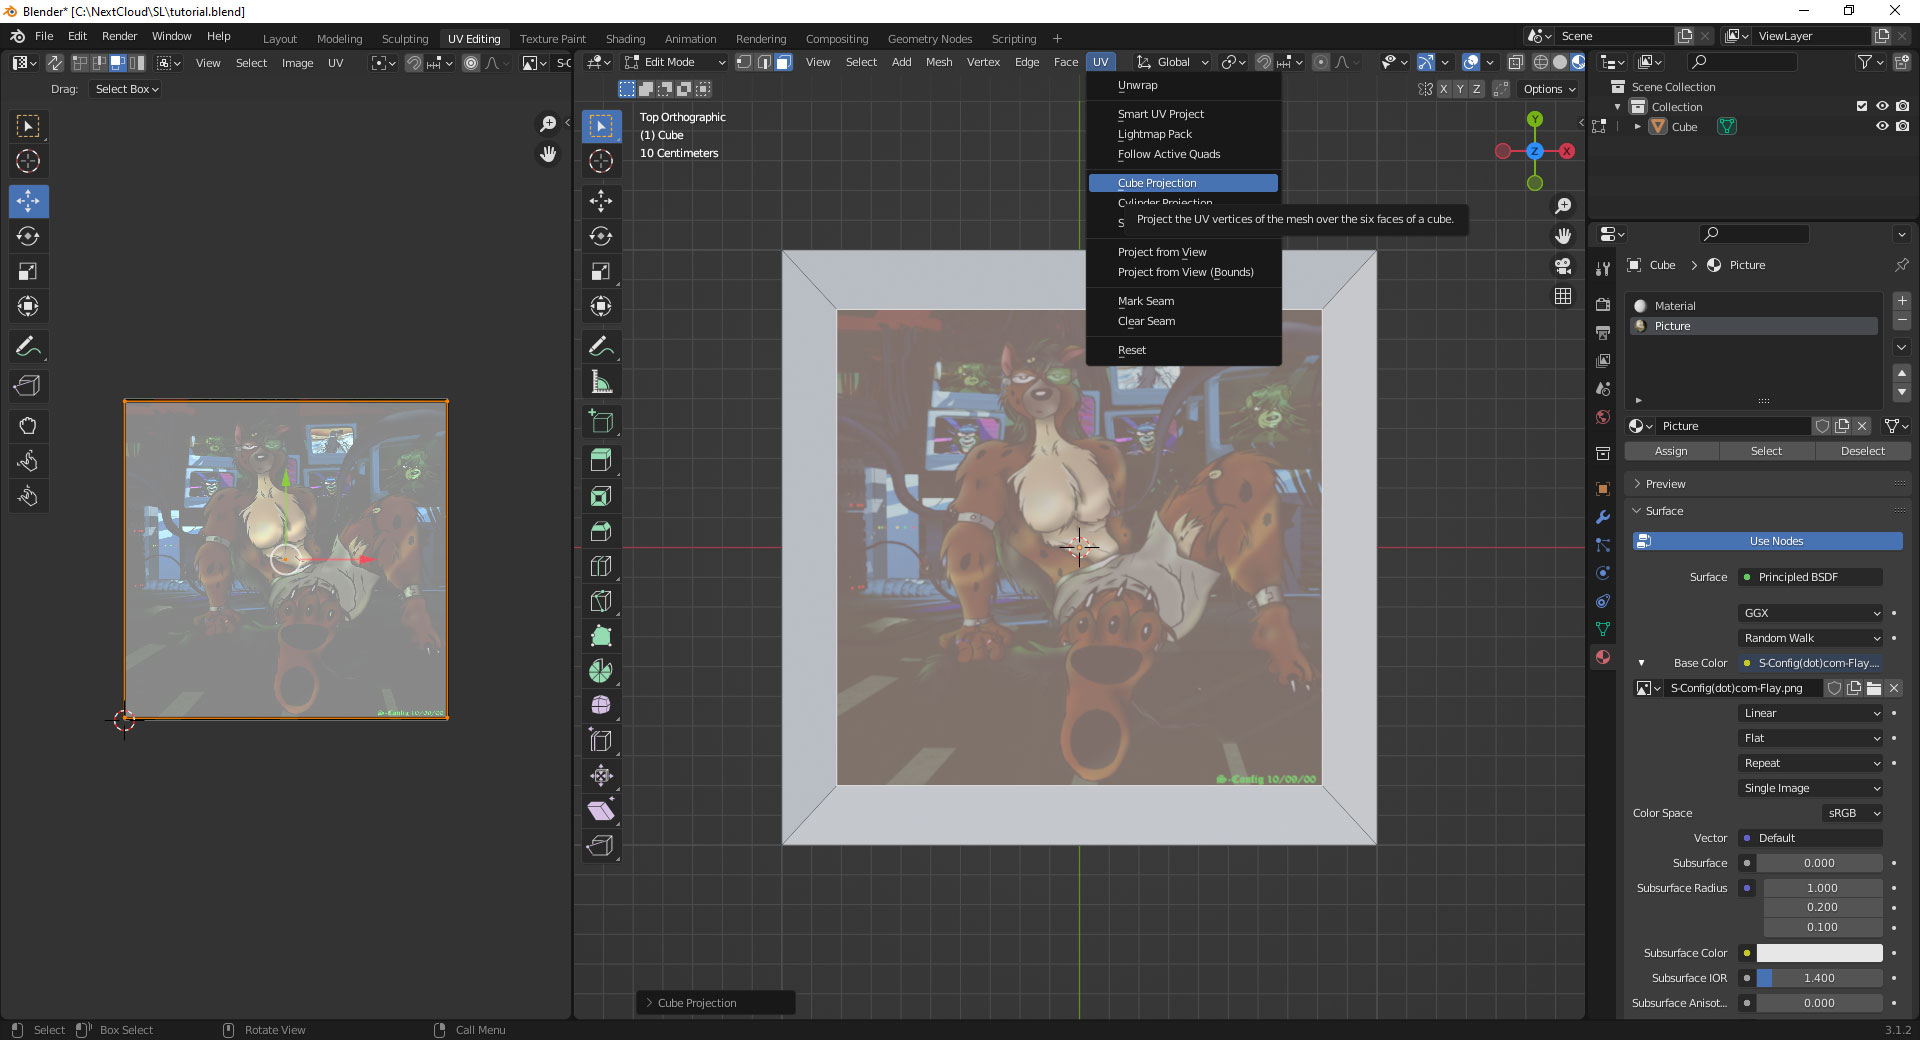This screenshot has height=1040, width=1920.
Task: Select the Extrude Region tool
Action: point(601,461)
